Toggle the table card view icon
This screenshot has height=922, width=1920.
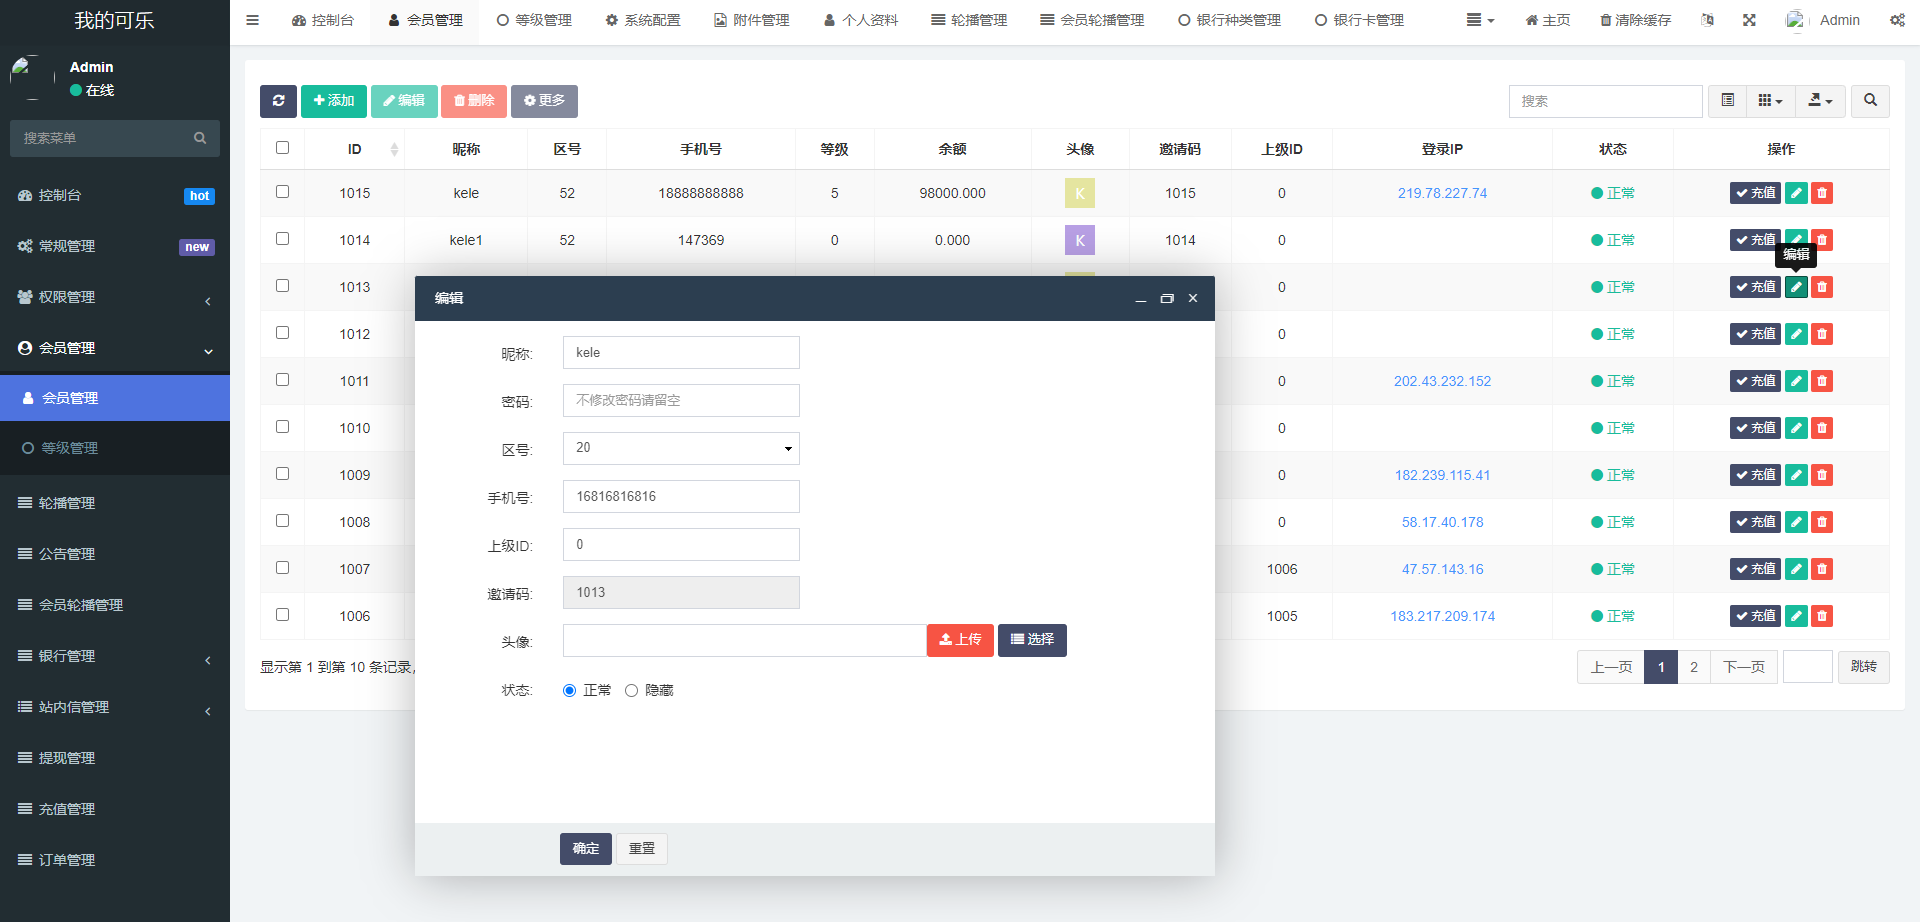tap(1727, 101)
